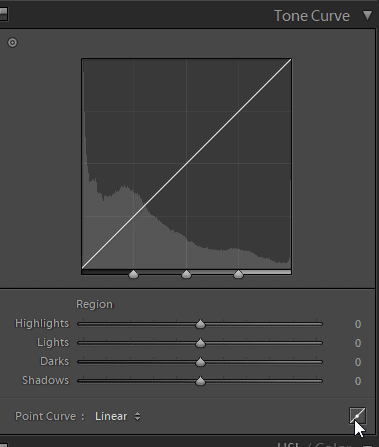Click the Shadows value field
This screenshot has width=379, height=447.
coord(358,381)
